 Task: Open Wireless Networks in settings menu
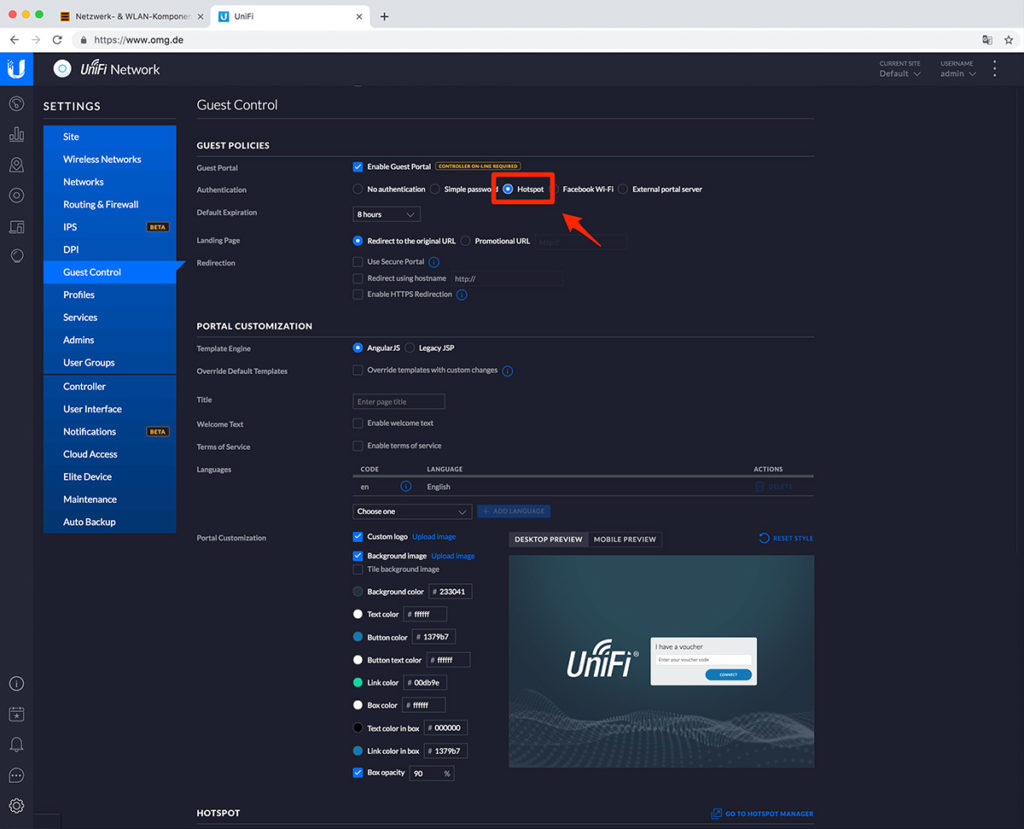(x=110, y=159)
